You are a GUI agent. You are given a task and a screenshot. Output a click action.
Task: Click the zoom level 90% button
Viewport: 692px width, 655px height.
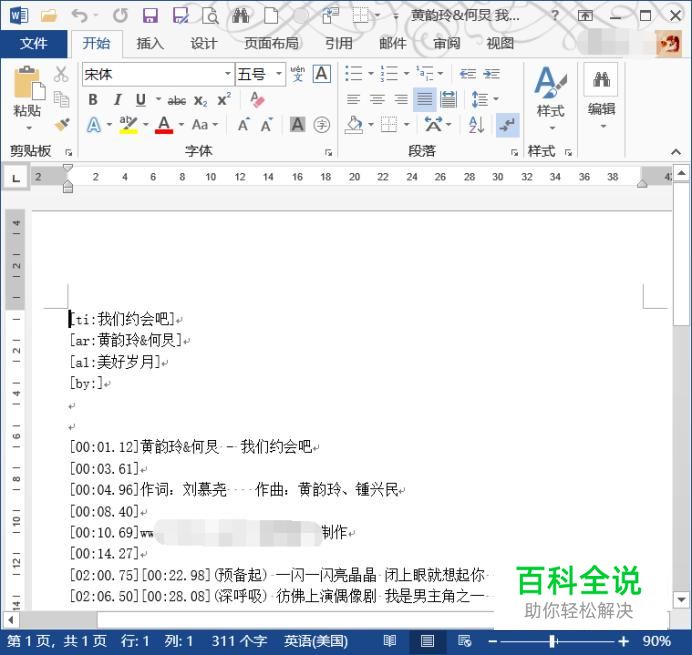[657, 641]
